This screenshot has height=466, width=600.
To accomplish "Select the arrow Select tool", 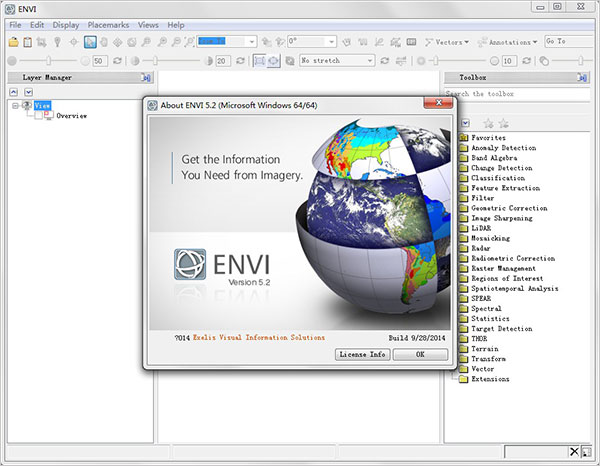I will (x=90, y=42).
